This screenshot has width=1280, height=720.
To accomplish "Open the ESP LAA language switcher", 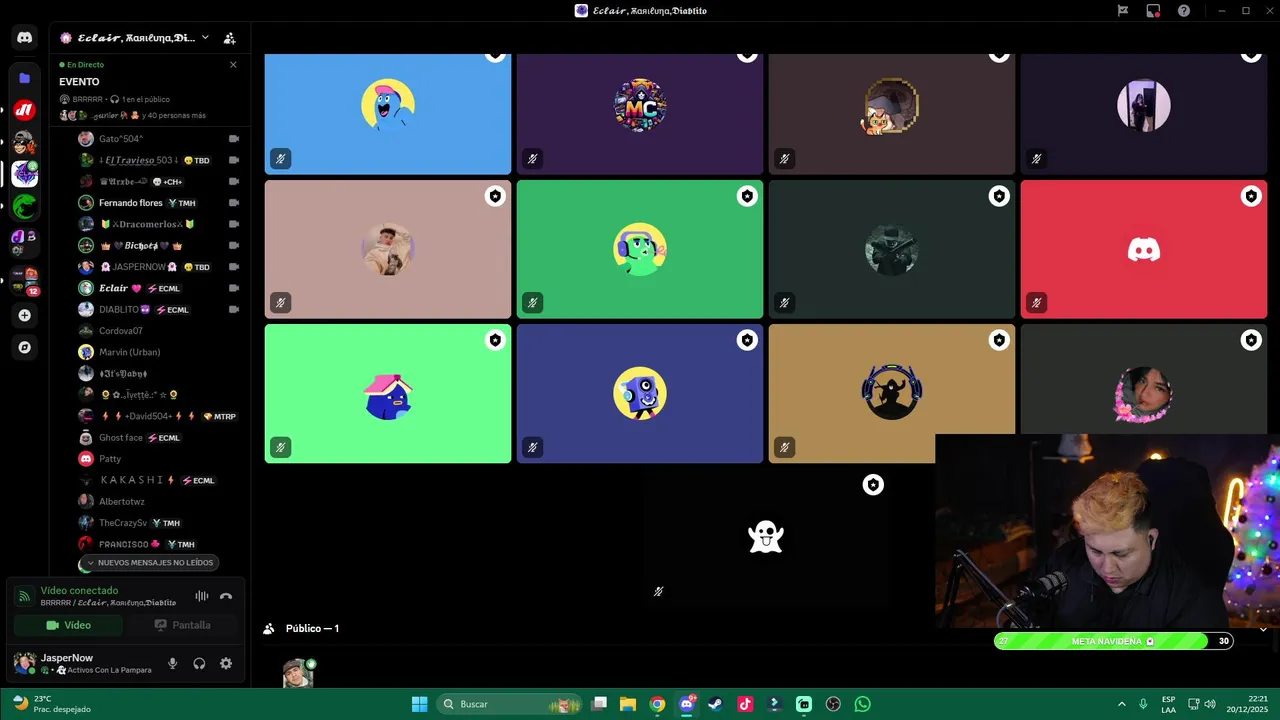I will coord(1169,704).
